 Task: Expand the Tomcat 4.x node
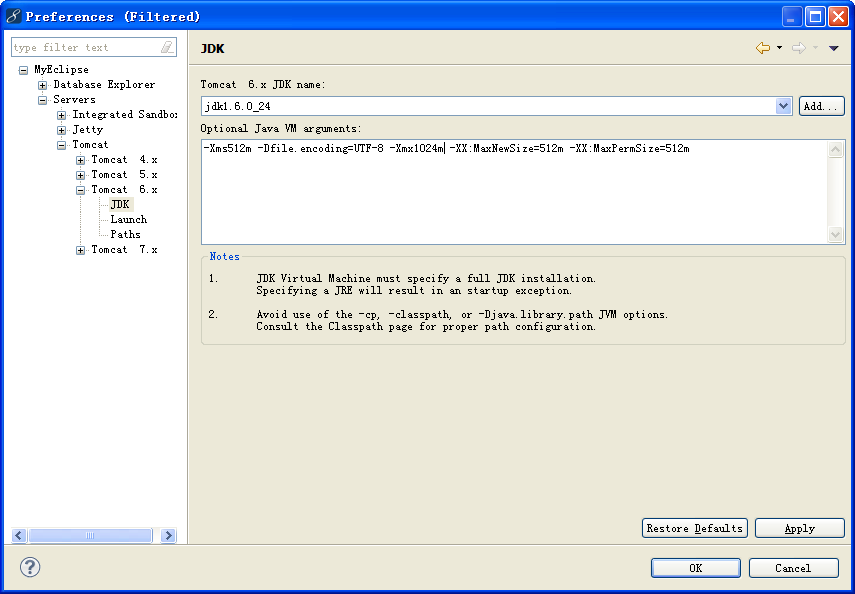tap(81, 160)
